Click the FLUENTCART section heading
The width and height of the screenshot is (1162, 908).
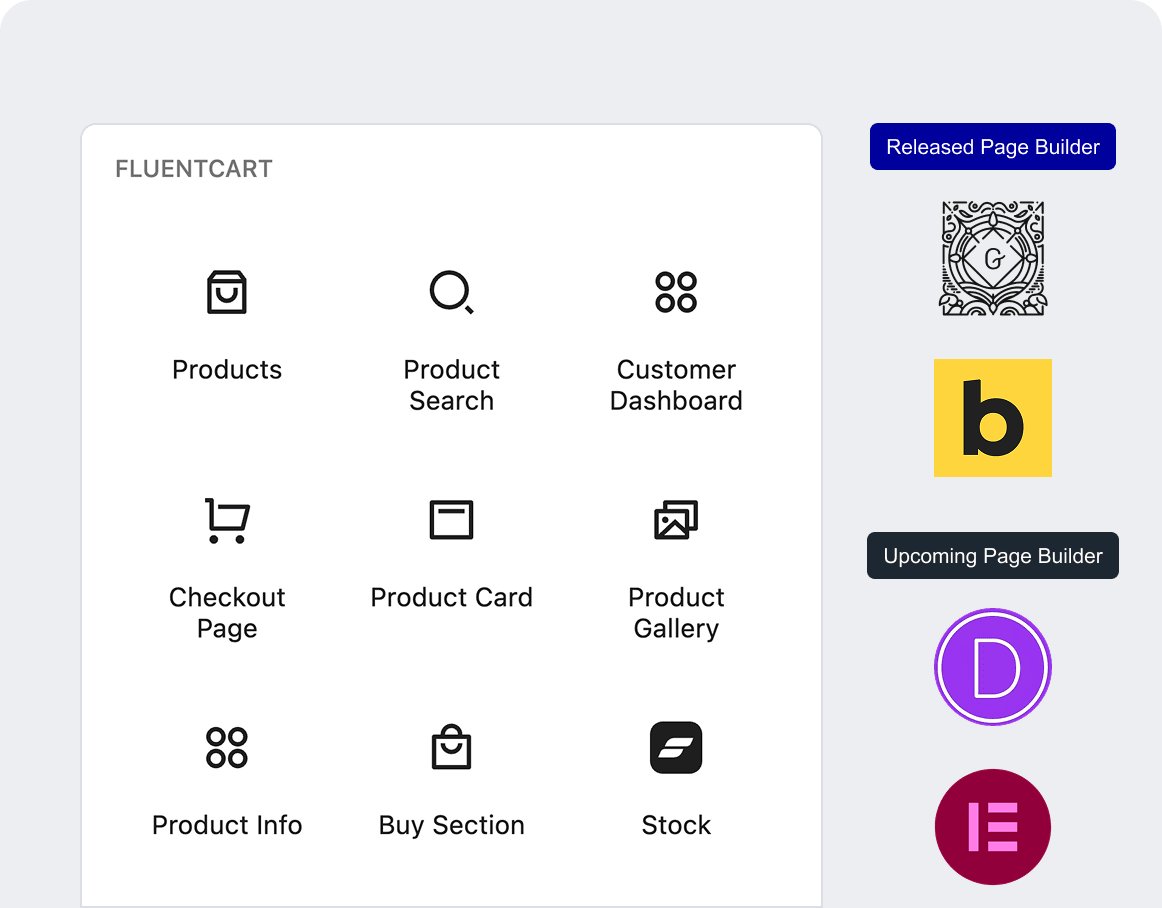[194, 169]
